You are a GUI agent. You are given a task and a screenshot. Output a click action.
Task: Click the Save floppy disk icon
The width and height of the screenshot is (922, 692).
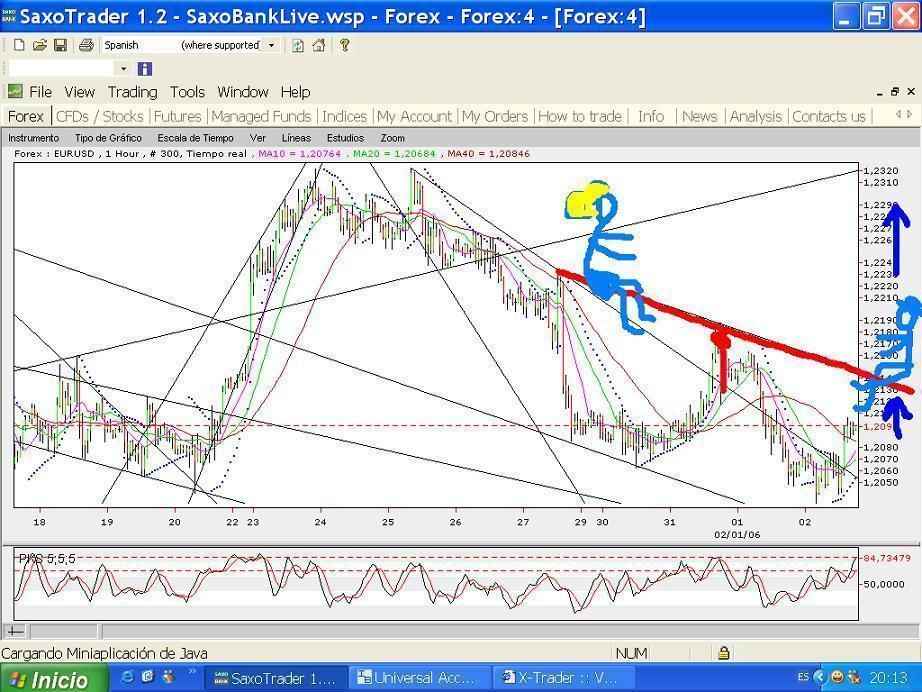coord(60,45)
